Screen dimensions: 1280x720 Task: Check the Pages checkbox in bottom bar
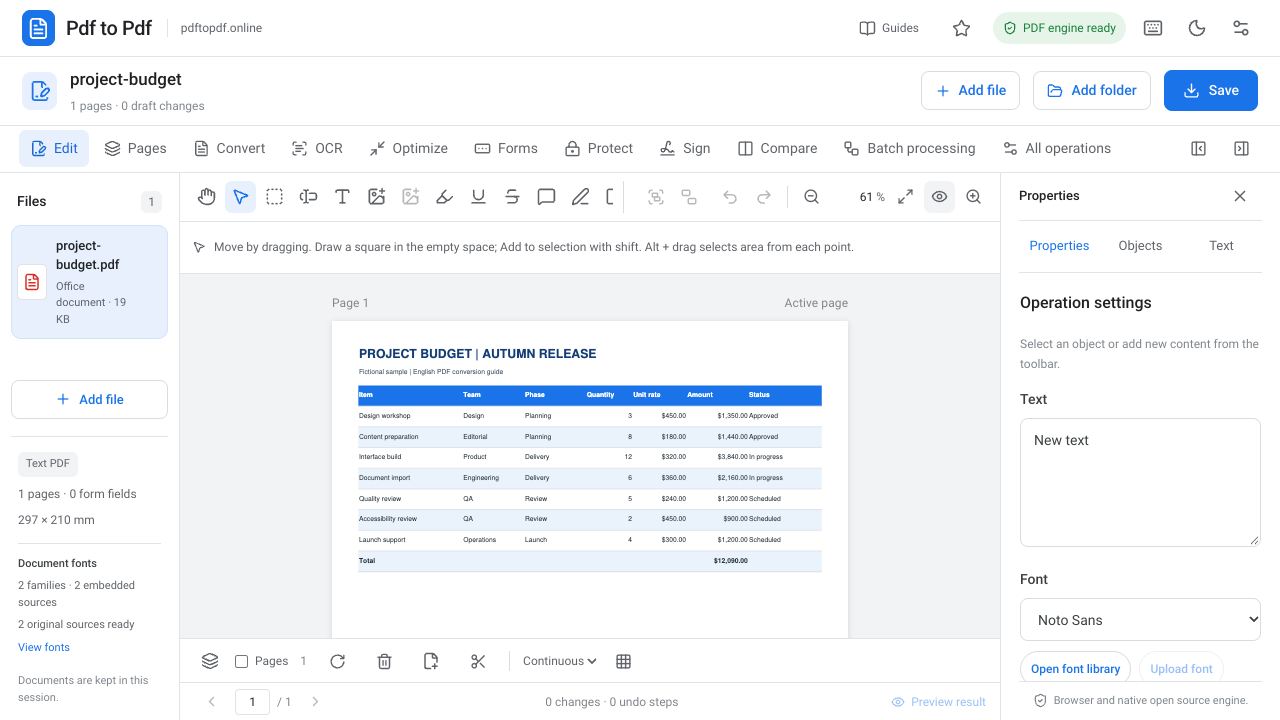click(x=241, y=661)
